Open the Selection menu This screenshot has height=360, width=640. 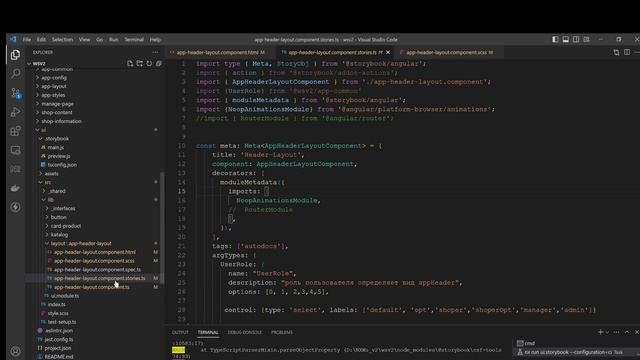tap(62, 40)
